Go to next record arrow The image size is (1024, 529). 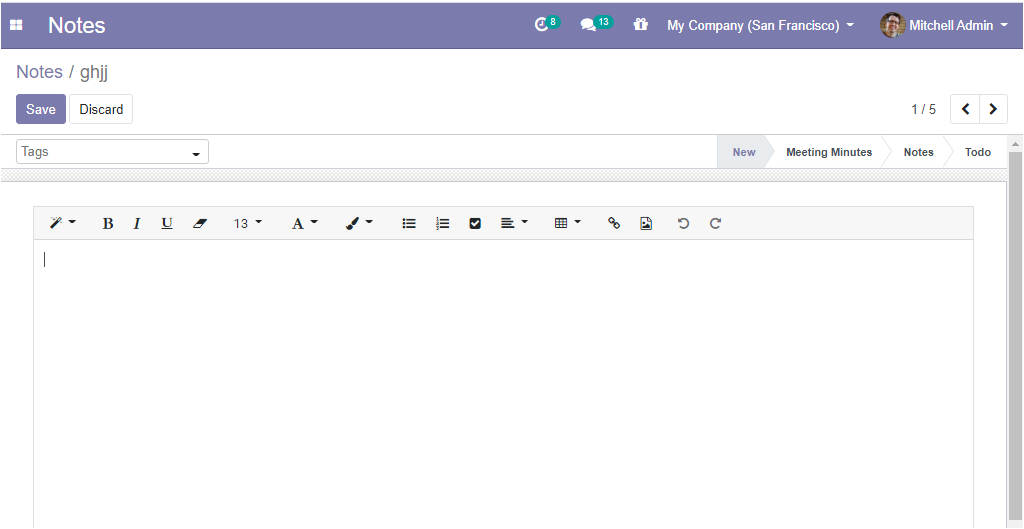pos(993,109)
